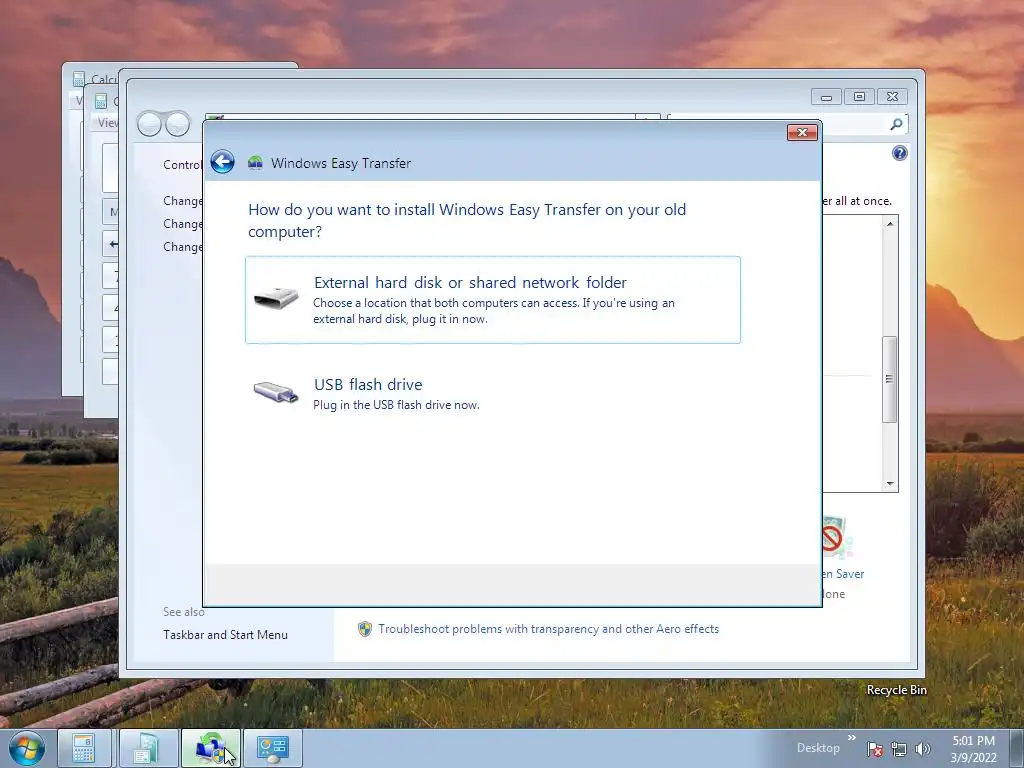
Task: Open the second taskbar application icon
Action: [x=148, y=748]
